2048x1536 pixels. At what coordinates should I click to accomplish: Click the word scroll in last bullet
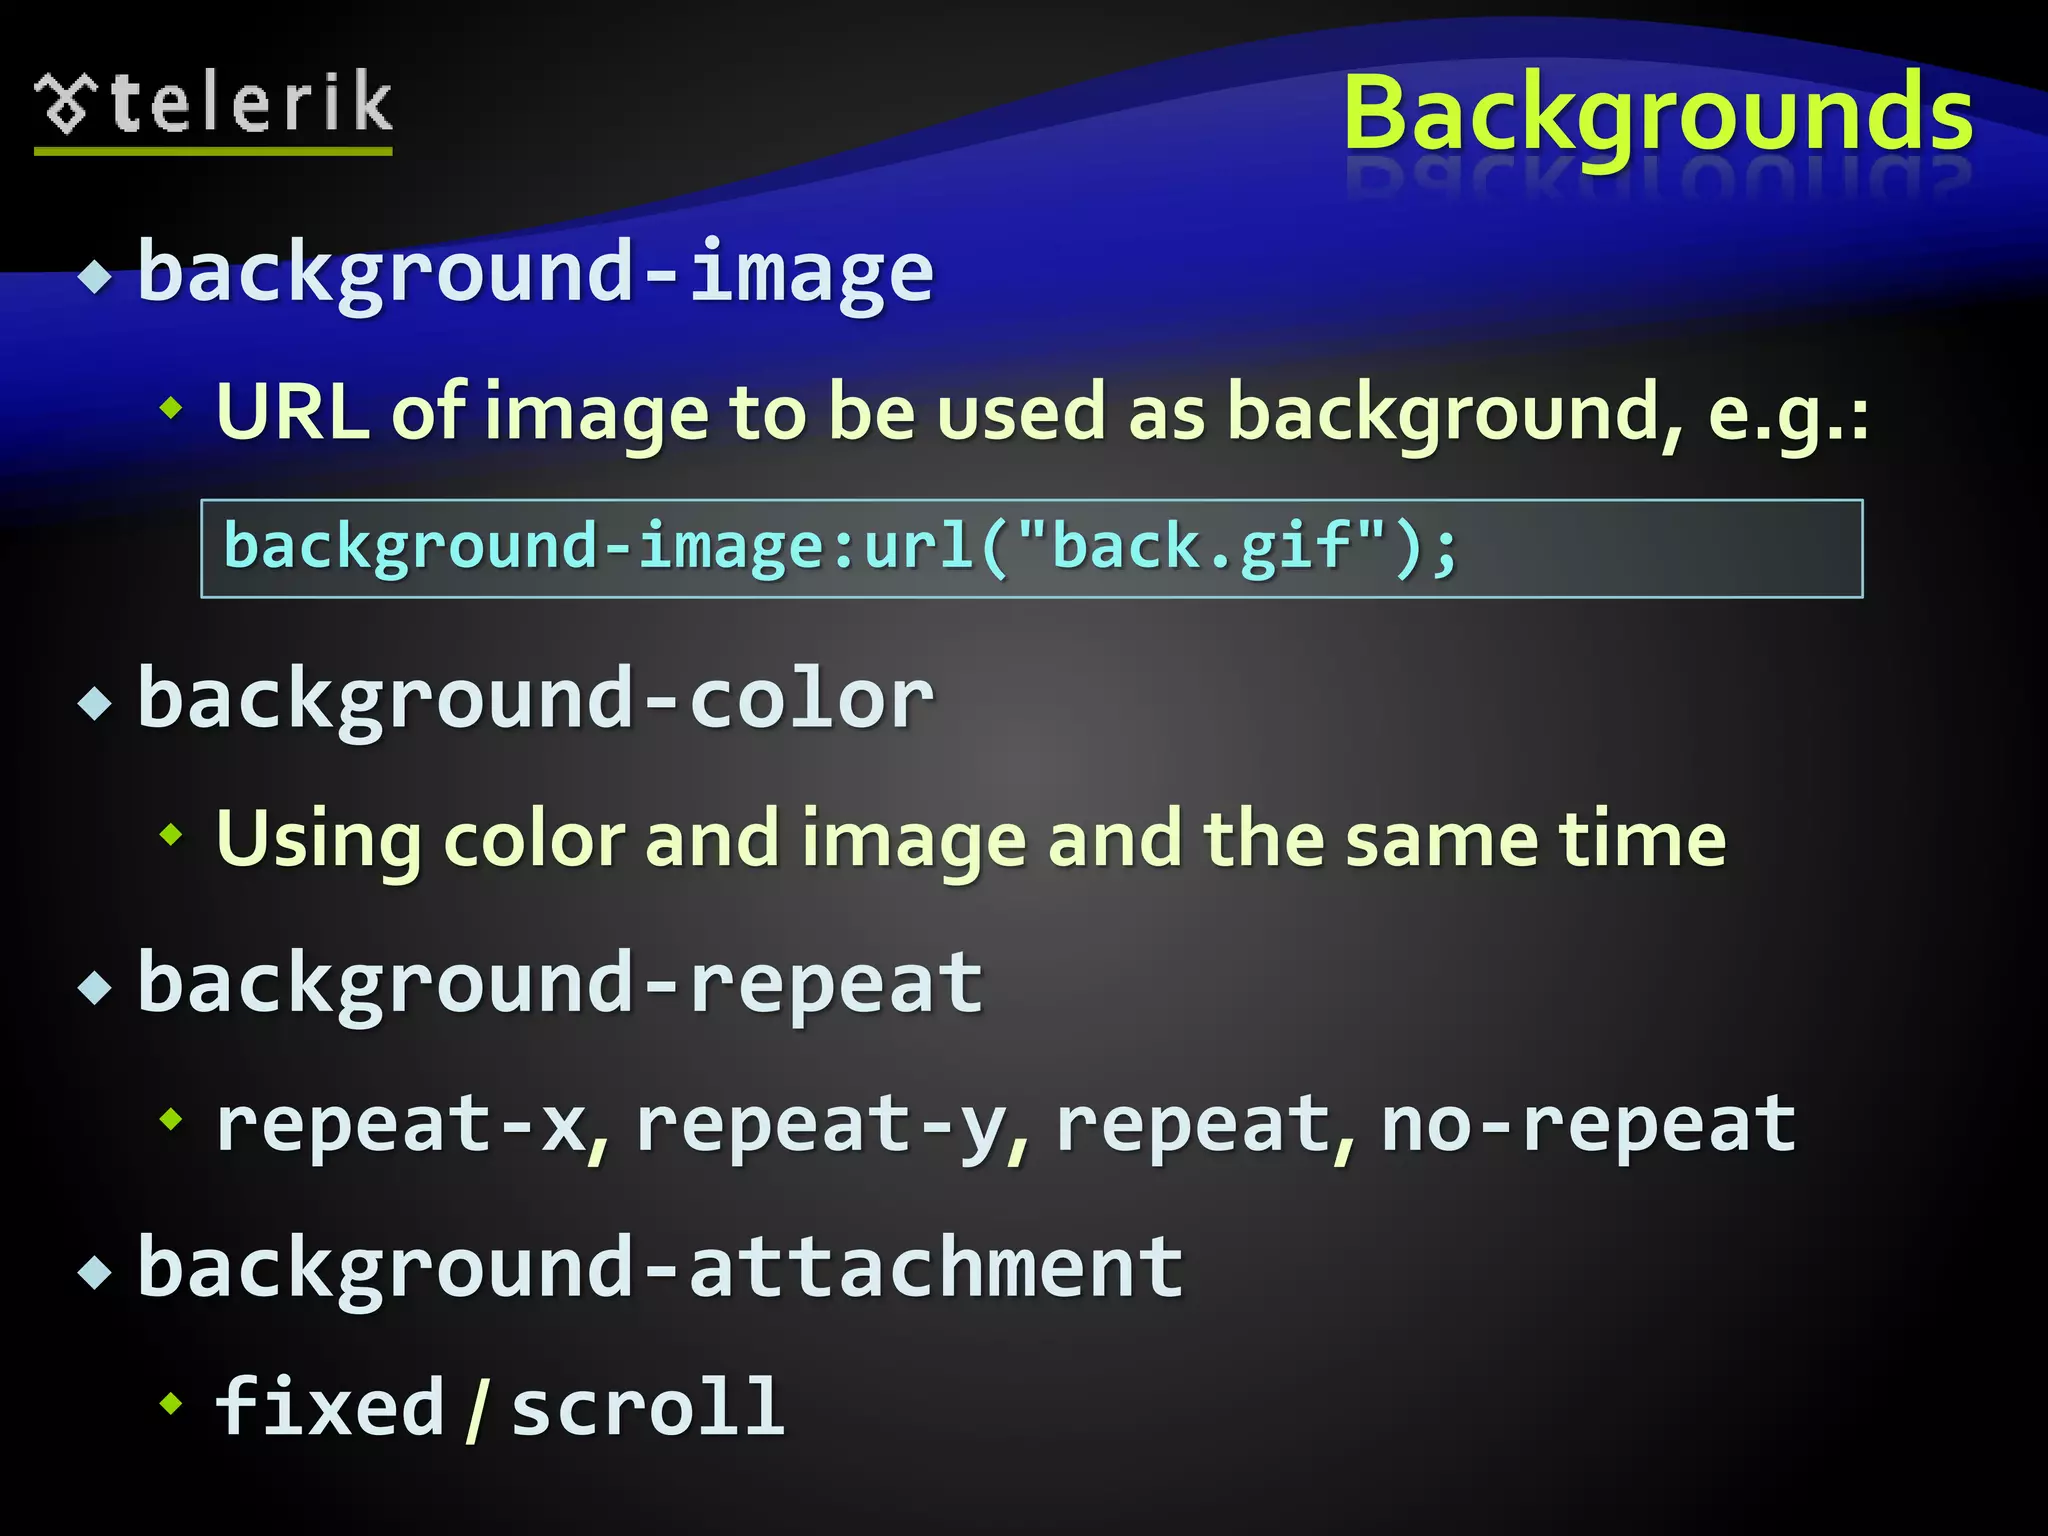pyautogui.click(x=648, y=1407)
